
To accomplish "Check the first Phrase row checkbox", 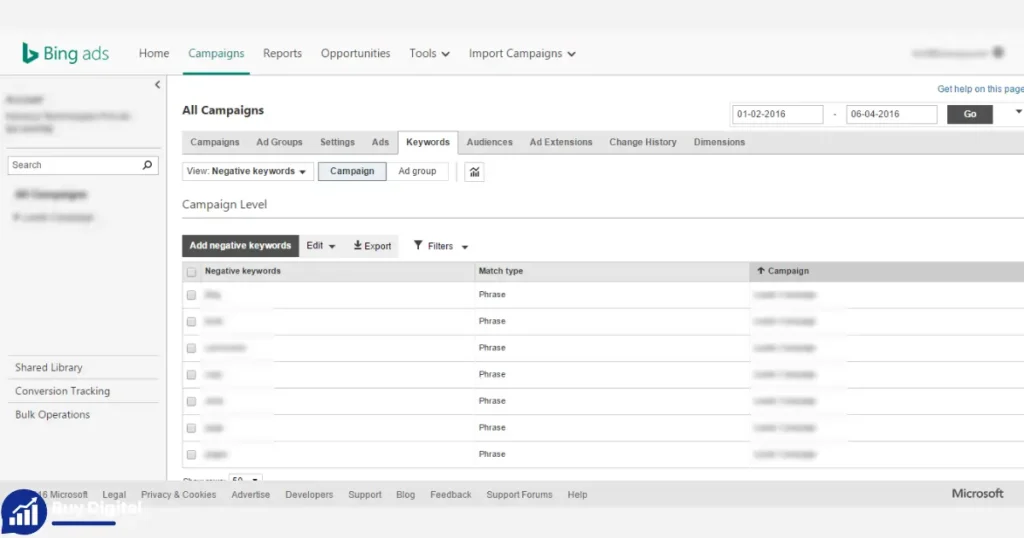I will point(191,295).
